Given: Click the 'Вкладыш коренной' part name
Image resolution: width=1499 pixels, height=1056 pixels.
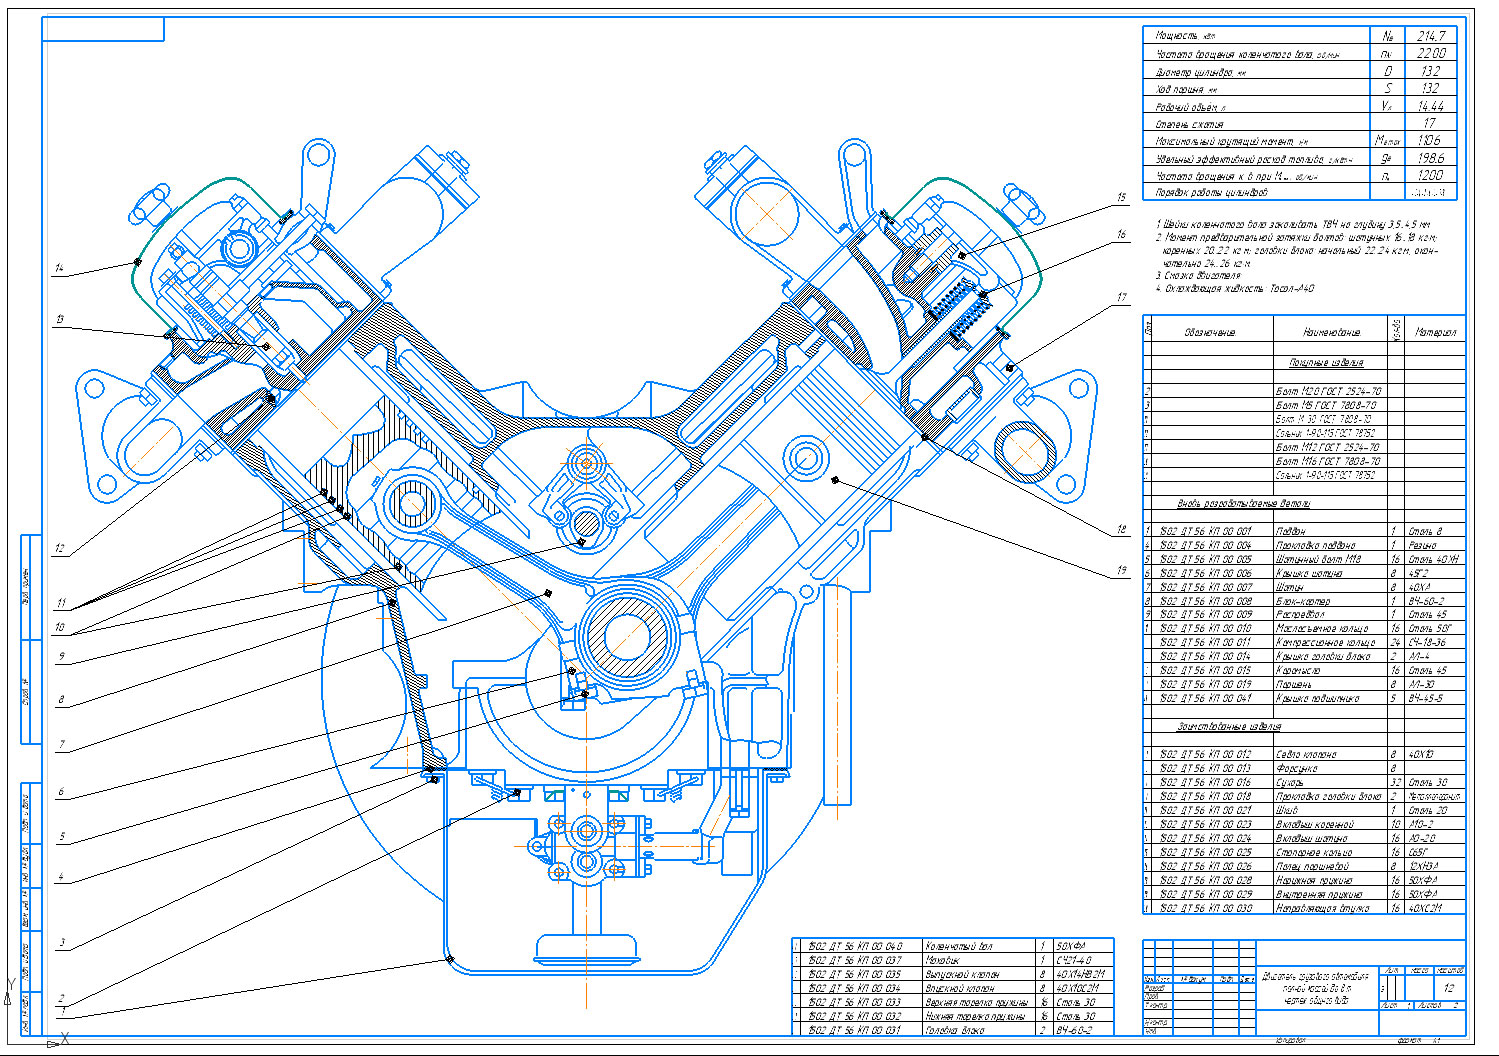Looking at the screenshot, I should pos(1314,825).
